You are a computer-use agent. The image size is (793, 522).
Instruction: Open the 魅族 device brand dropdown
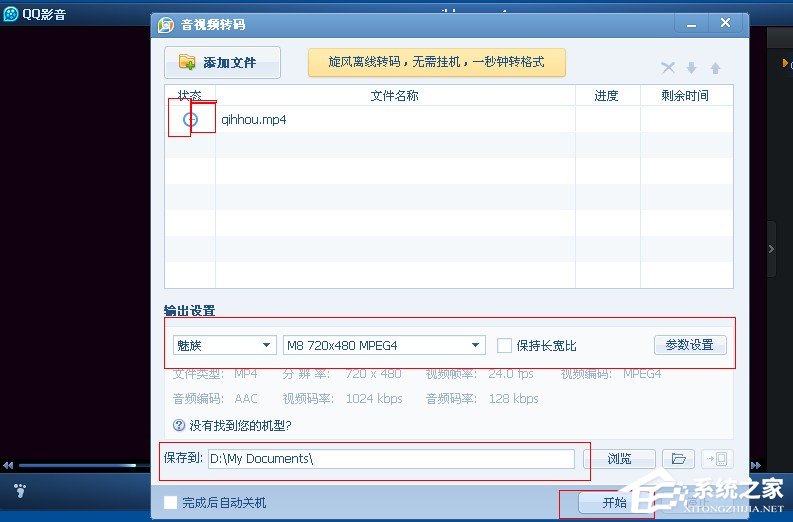[225, 345]
